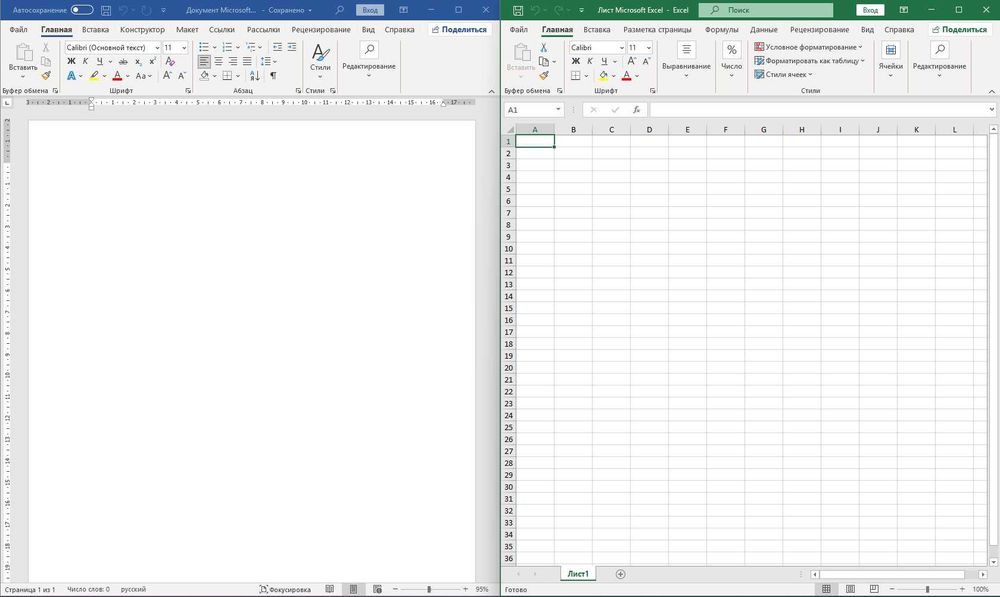Open Excel Data tab (Данные)
The image size is (1000, 597).
click(x=763, y=29)
